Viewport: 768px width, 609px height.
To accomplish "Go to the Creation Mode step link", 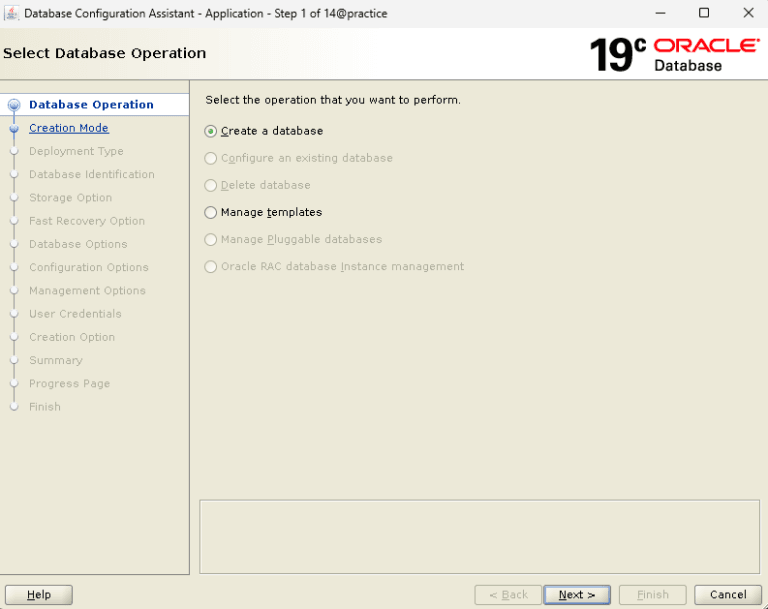I will (69, 128).
